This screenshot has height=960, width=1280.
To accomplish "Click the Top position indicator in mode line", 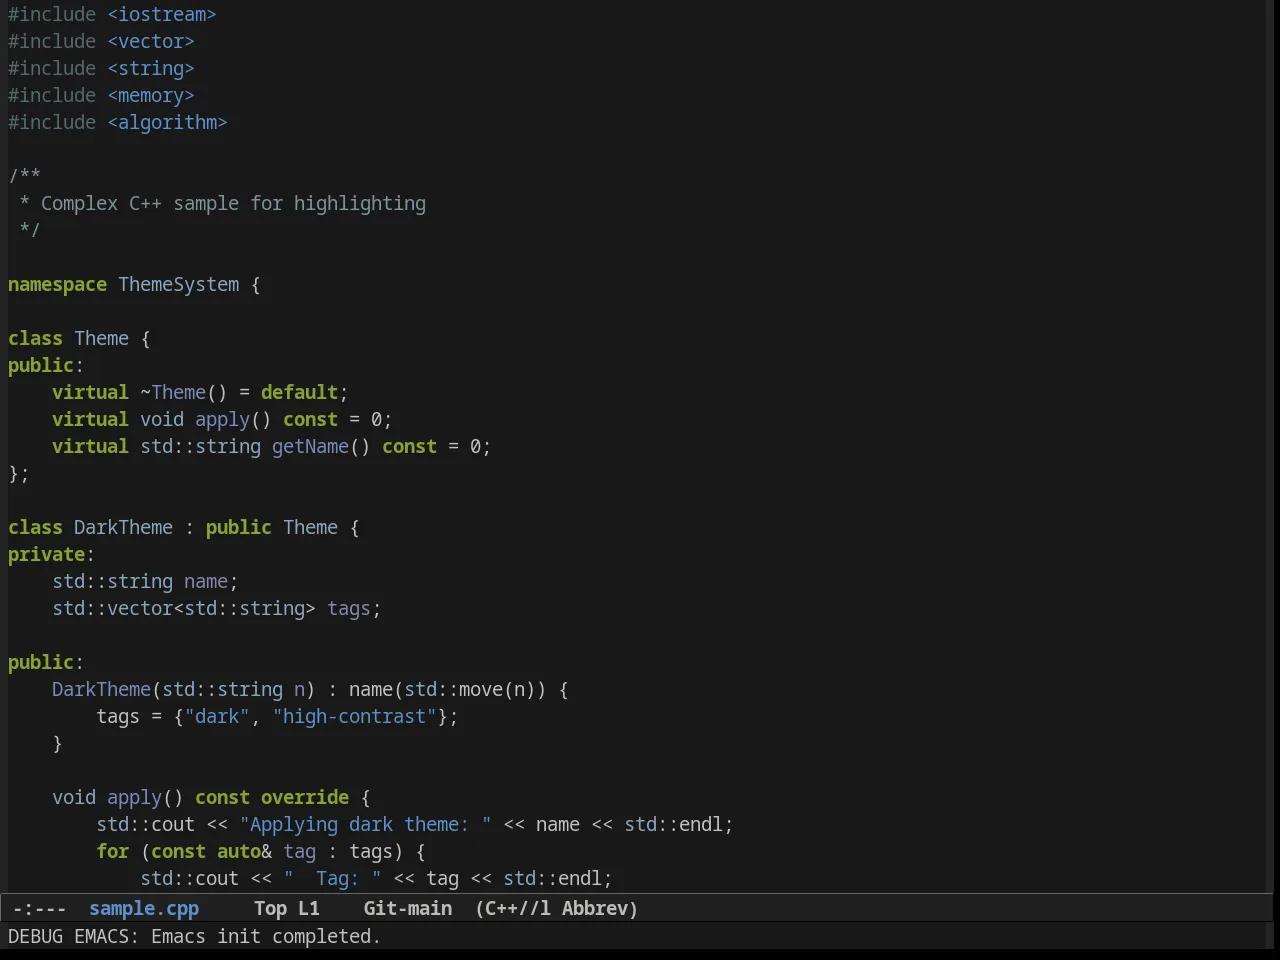I will [270, 908].
